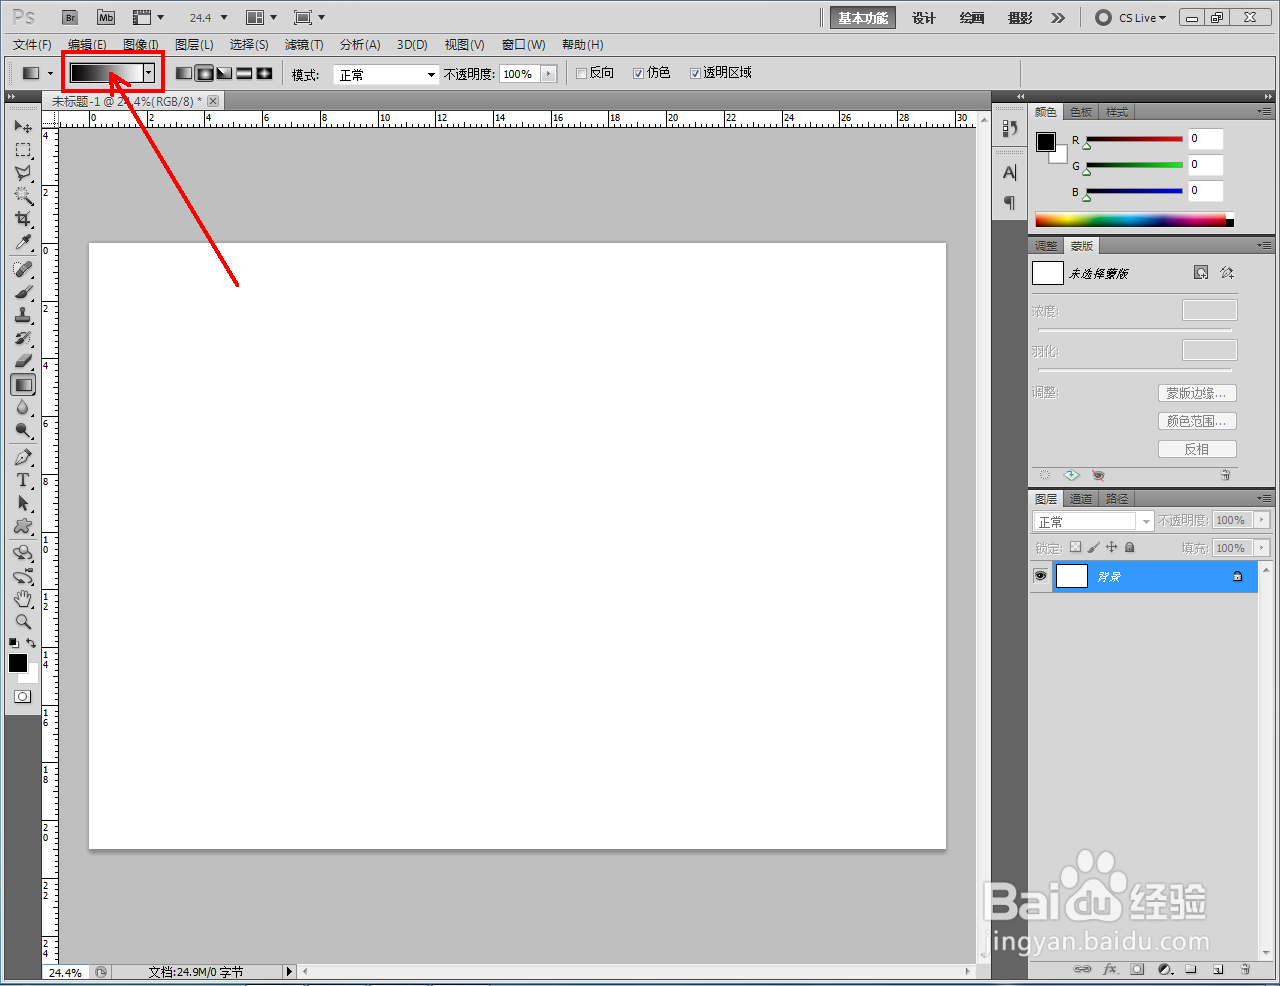The image size is (1280, 986).
Task: Click the 反相 button
Action: click(x=1197, y=449)
